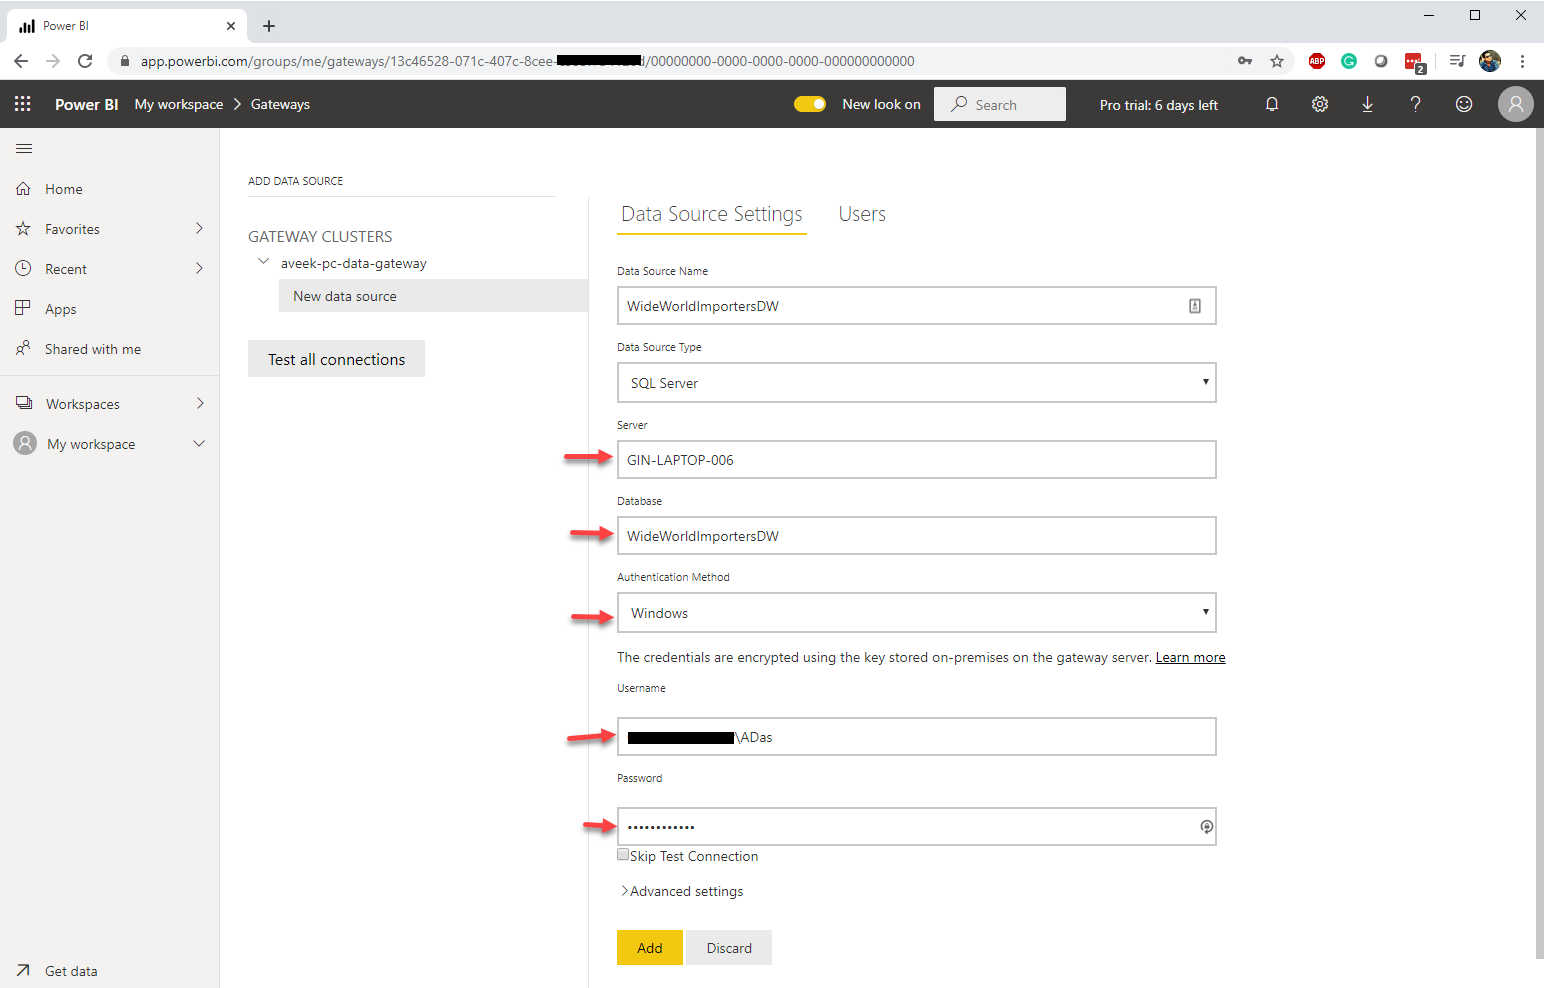Select Home in the sidebar
The width and height of the screenshot is (1544, 988).
64,188
